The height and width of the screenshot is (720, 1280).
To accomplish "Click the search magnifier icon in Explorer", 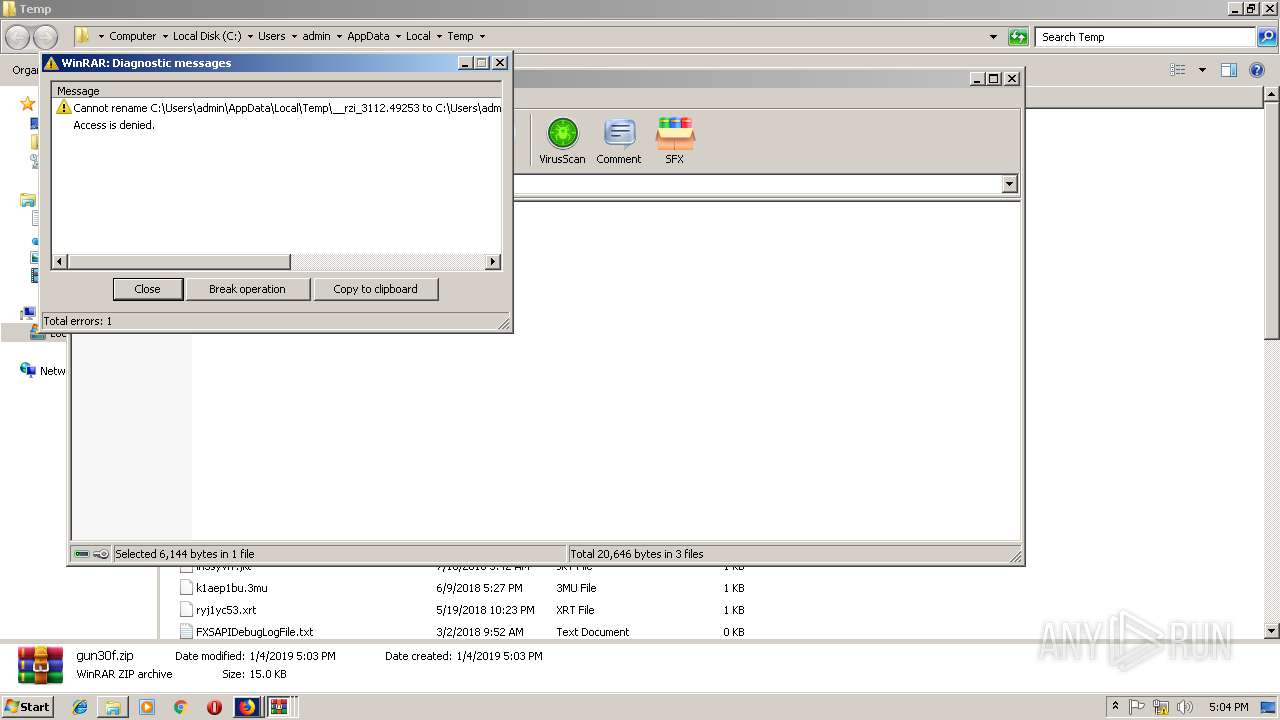I will pyautogui.click(x=1267, y=37).
